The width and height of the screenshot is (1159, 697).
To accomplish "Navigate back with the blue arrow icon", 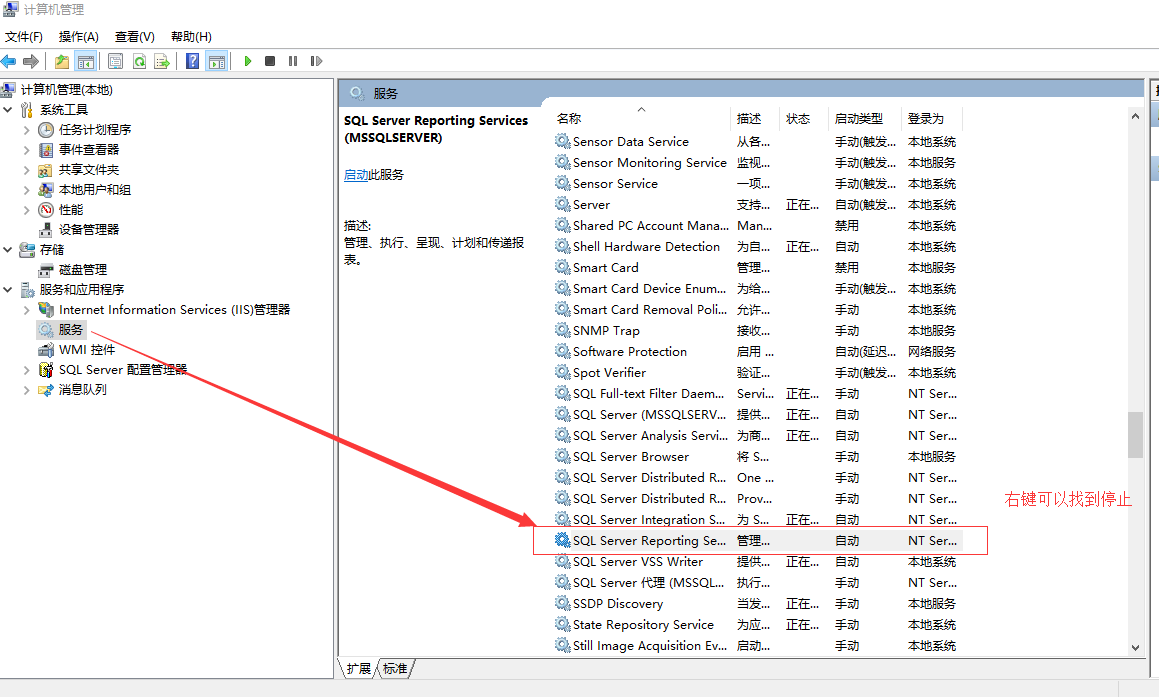I will (9, 60).
